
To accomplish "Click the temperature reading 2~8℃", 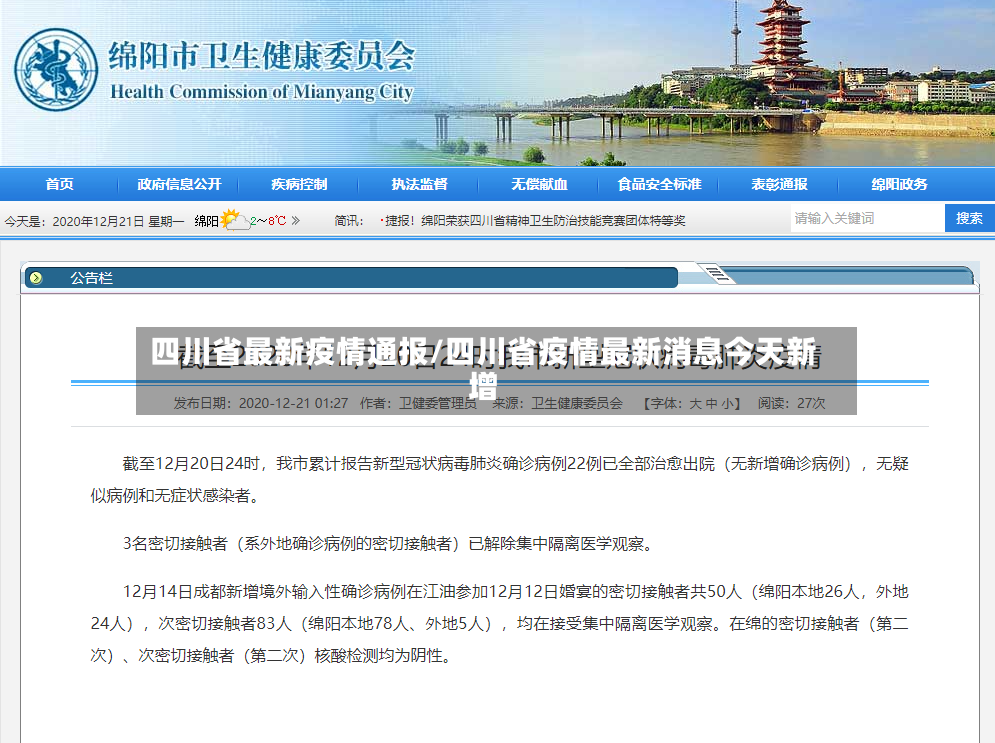I will tap(268, 221).
